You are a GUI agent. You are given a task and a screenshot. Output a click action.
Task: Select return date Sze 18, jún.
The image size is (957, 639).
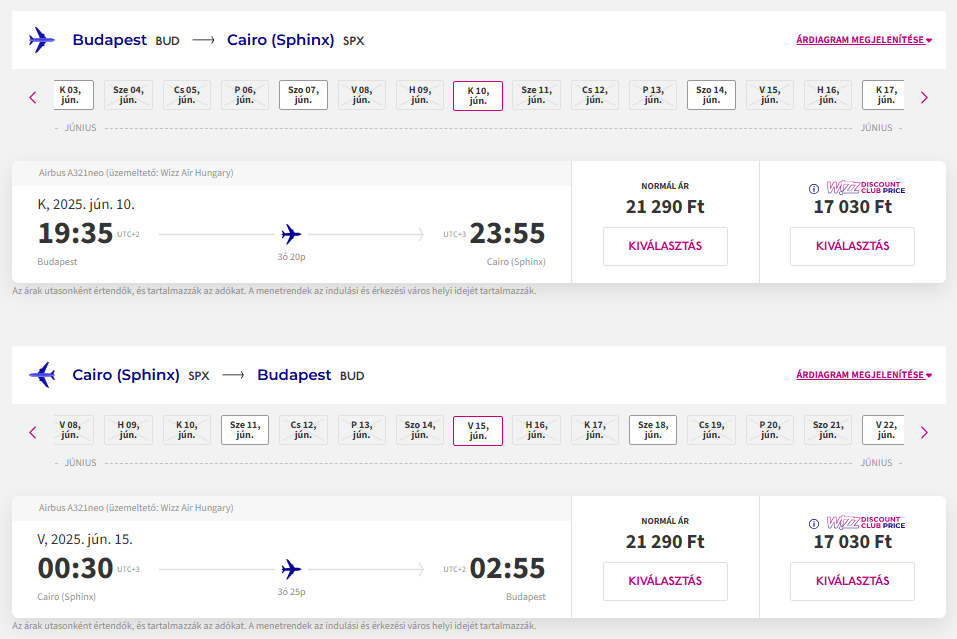click(653, 430)
